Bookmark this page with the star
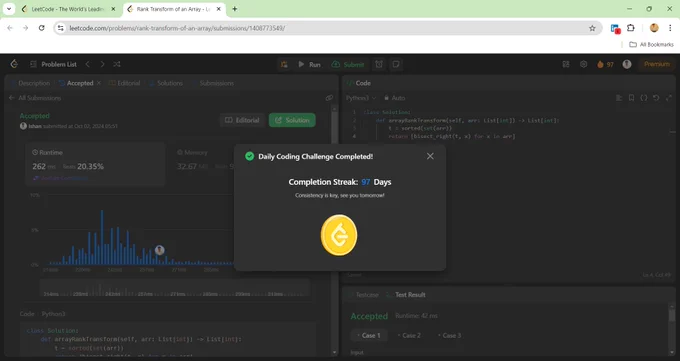The width and height of the screenshot is (680, 361). click(x=592, y=28)
